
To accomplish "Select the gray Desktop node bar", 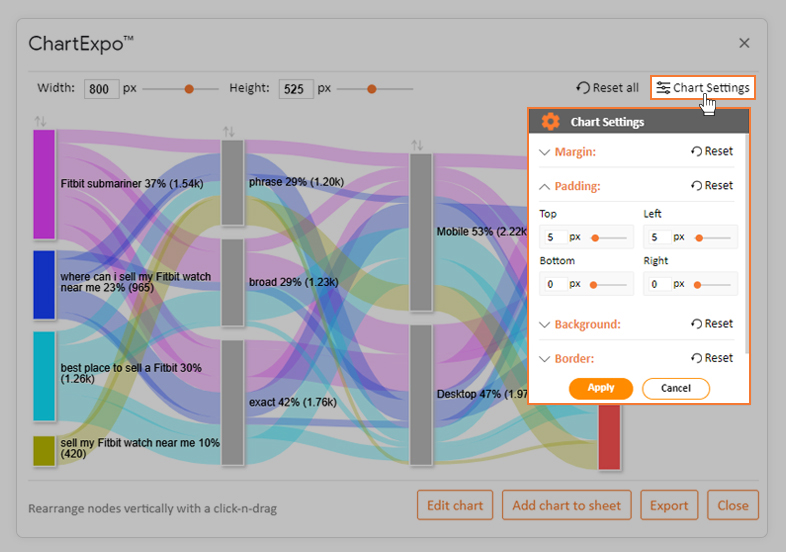I will pos(421,395).
